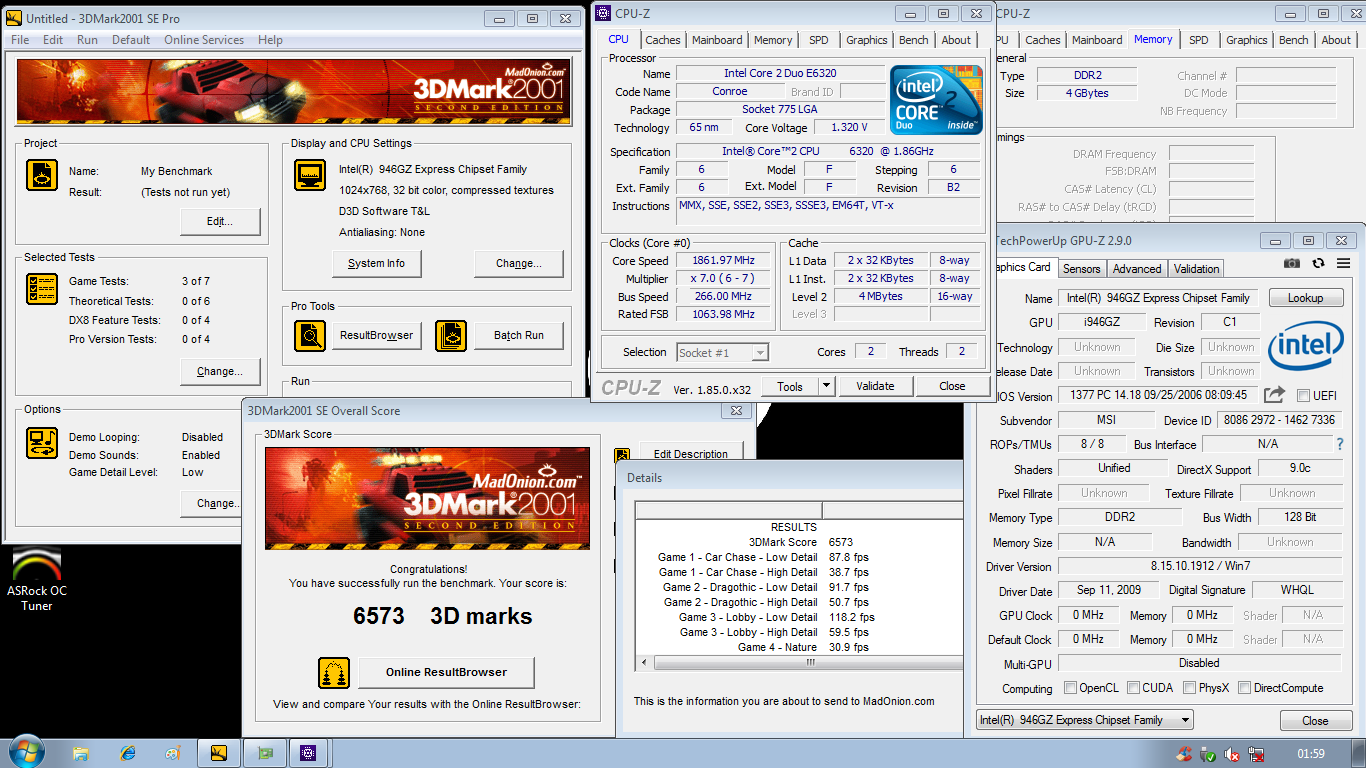Click the BIOS export share icon

pyautogui.click(x=1275, y=395)
